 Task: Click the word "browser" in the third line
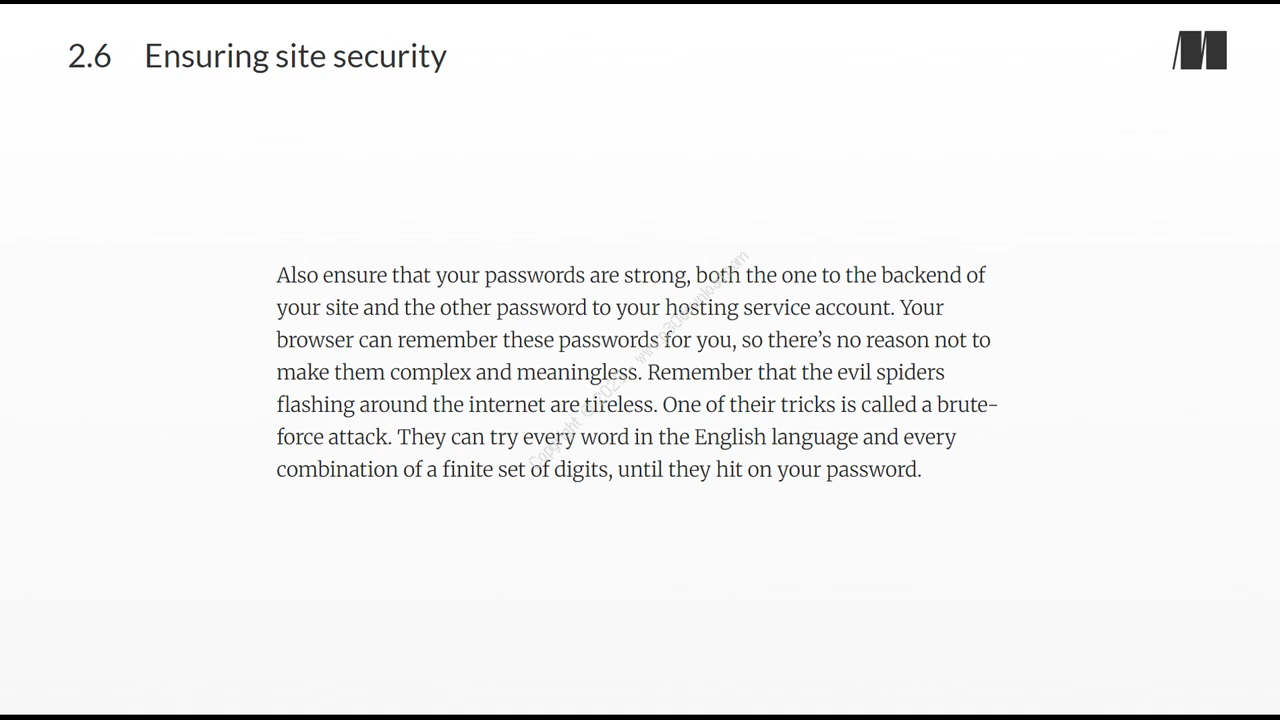coord(315,340)
